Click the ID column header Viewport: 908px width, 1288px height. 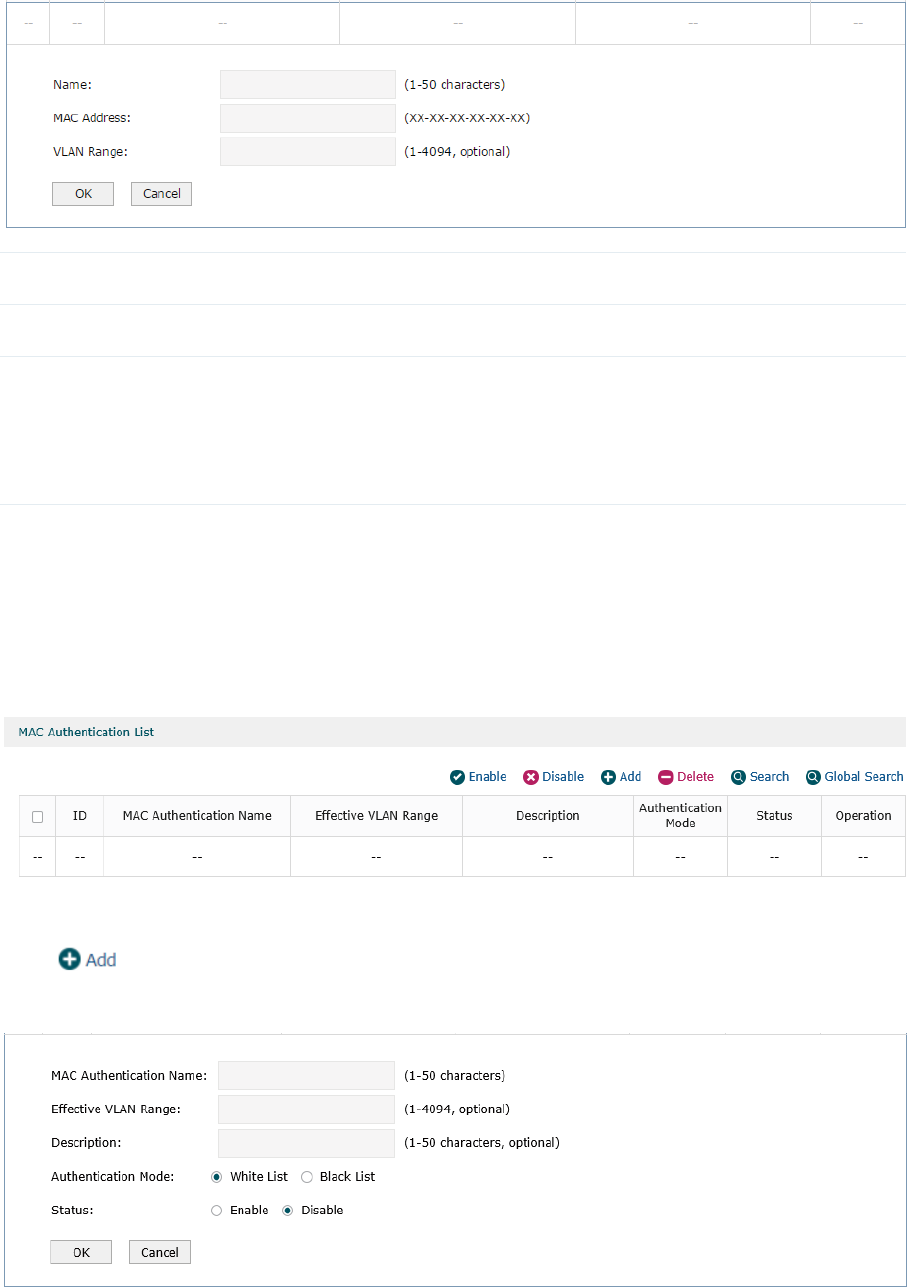point(80,816)
